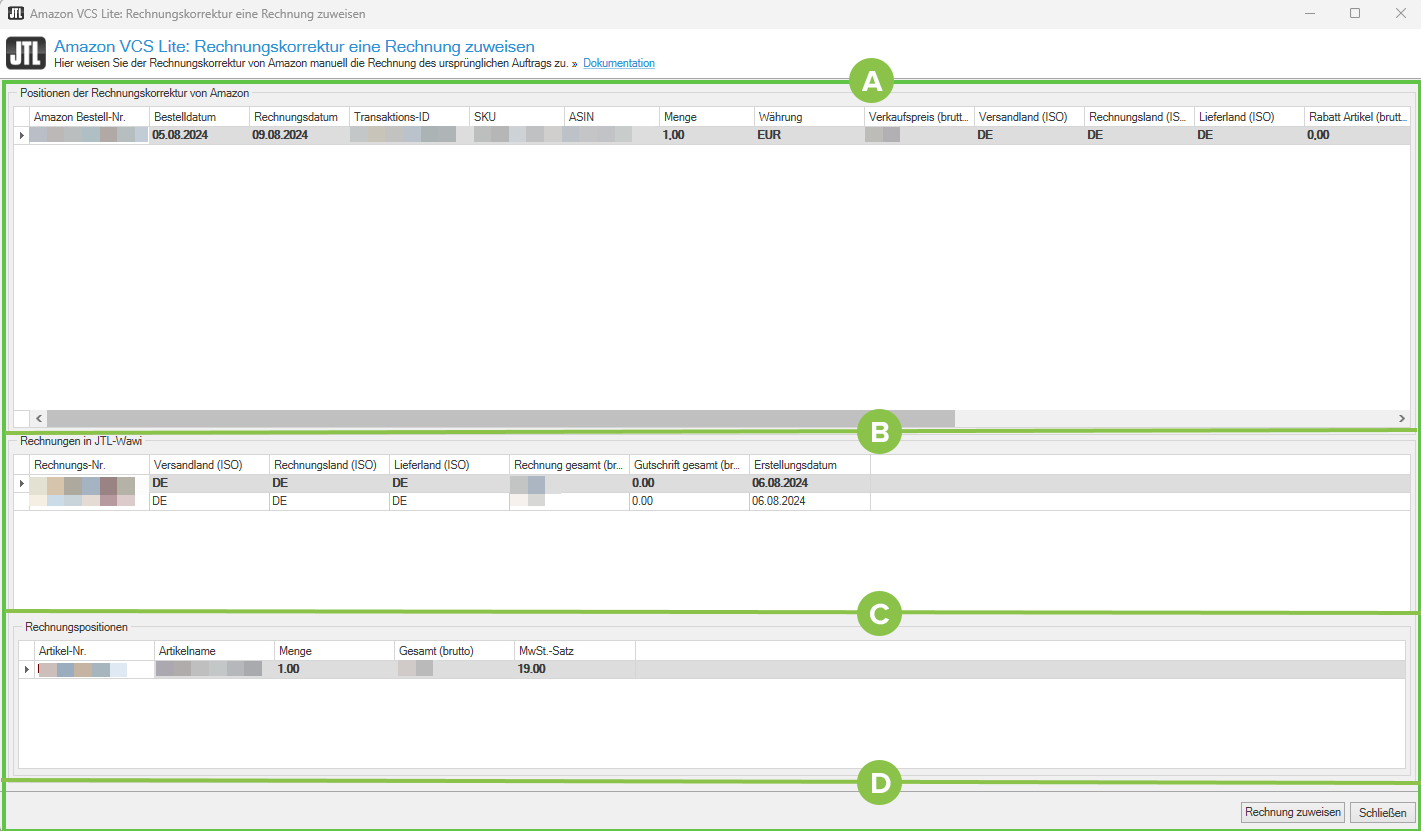Click the Transaktions-ID column header

coord(408,117)
